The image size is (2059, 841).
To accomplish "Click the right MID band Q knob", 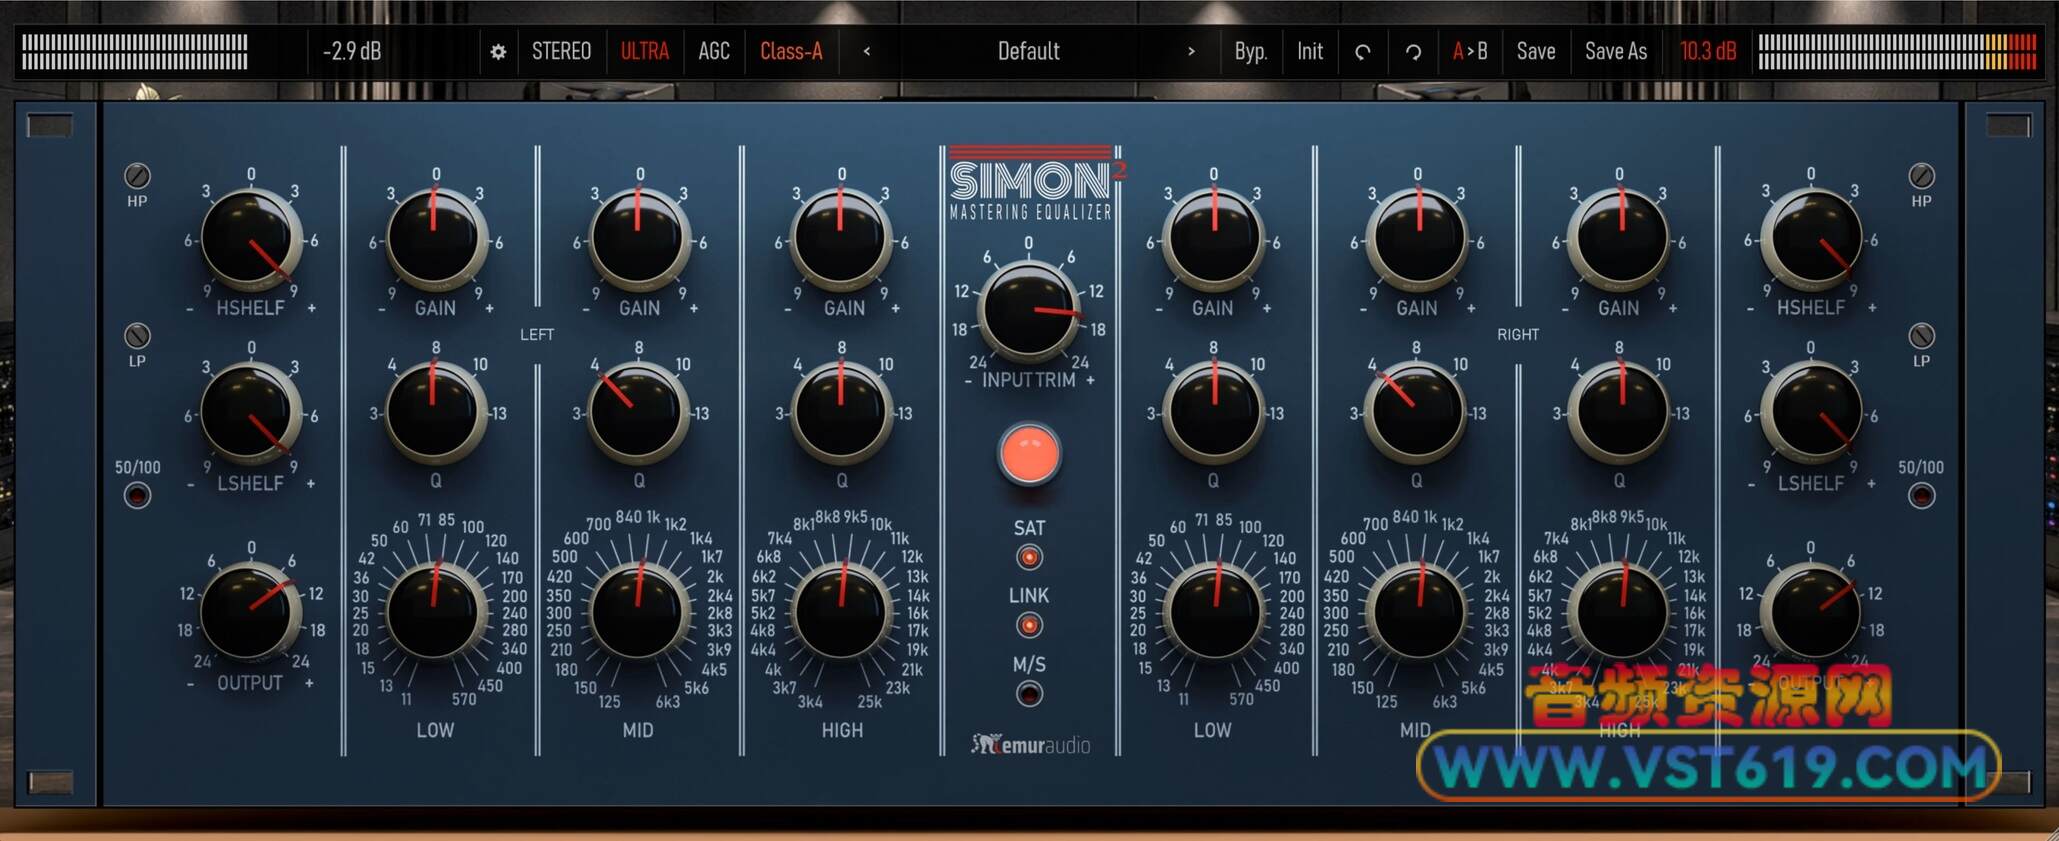I will pyautogui.click(x=1417, y=413).
